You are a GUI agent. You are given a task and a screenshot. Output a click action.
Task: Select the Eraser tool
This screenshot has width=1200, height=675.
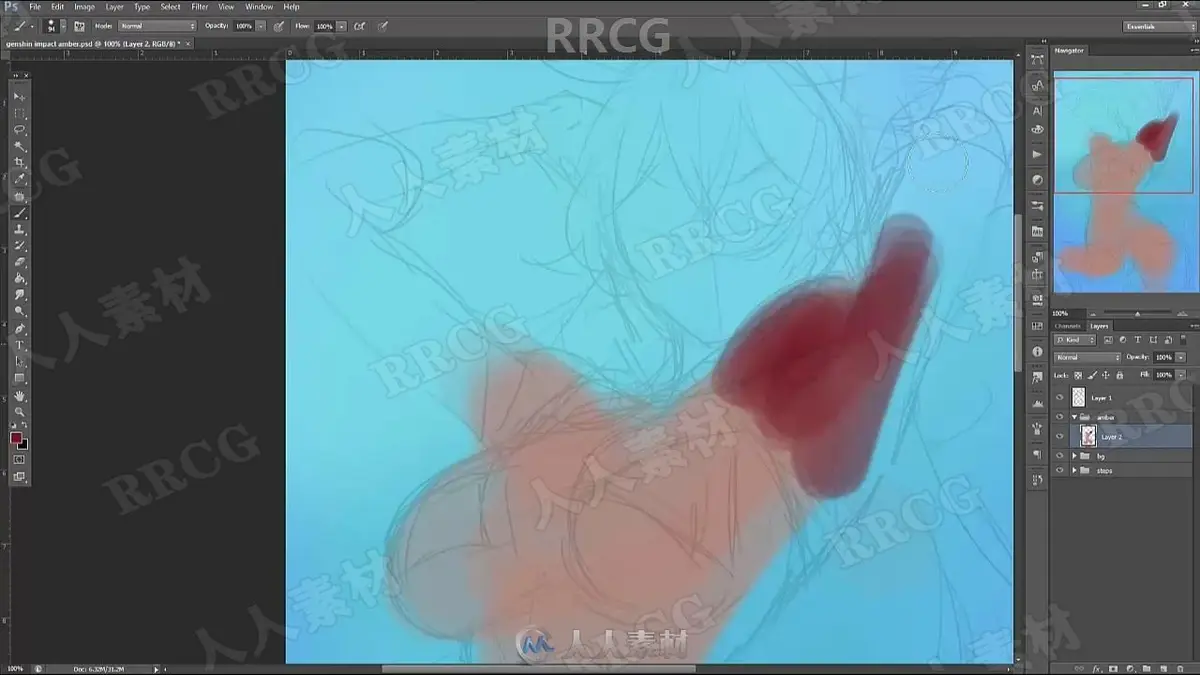point(20,262)
